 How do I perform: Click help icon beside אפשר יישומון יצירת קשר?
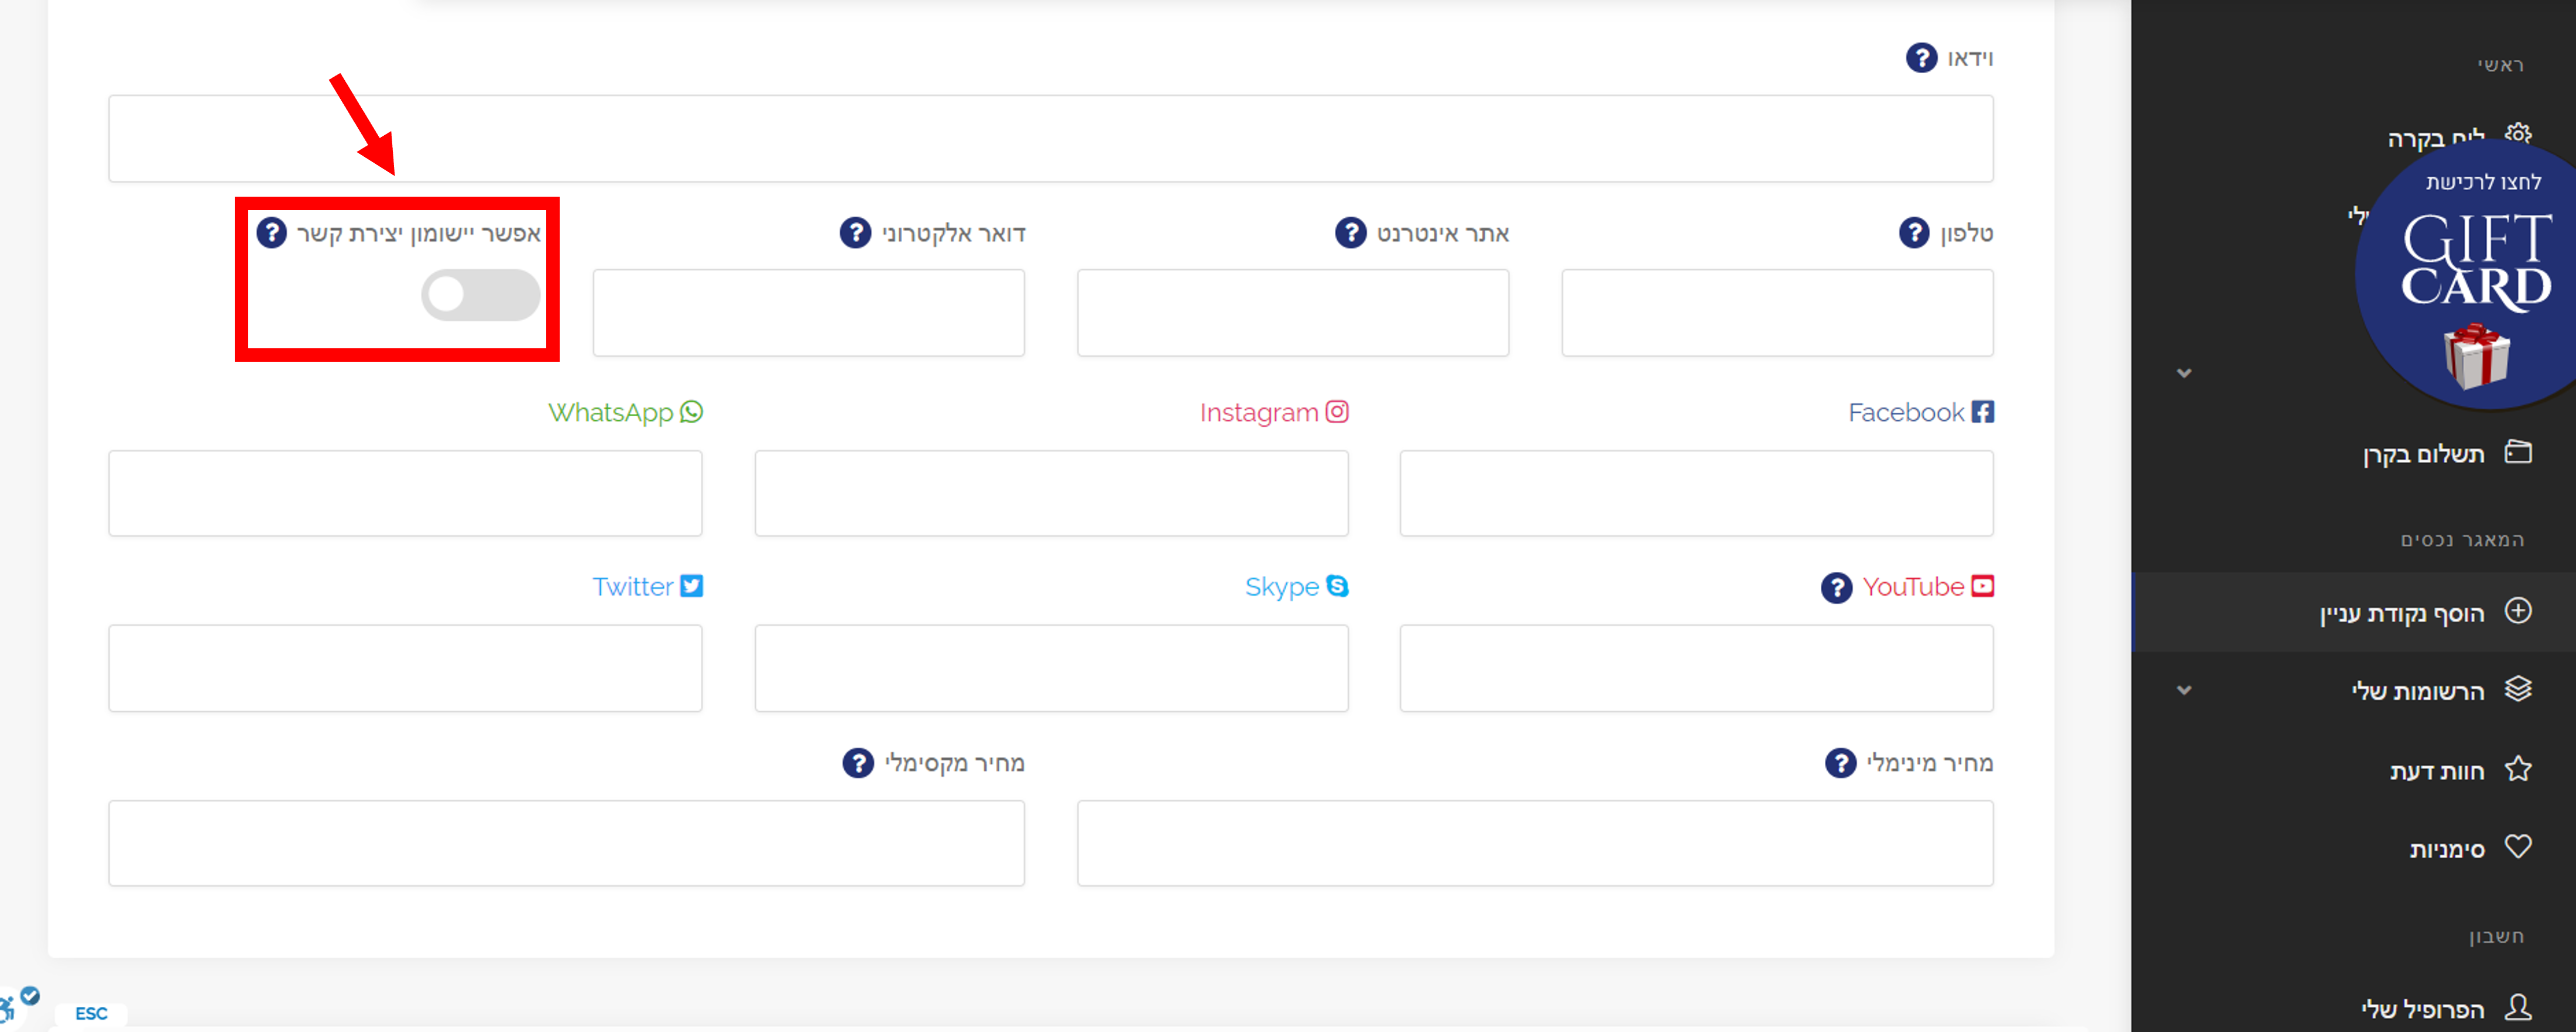[271, 233]
